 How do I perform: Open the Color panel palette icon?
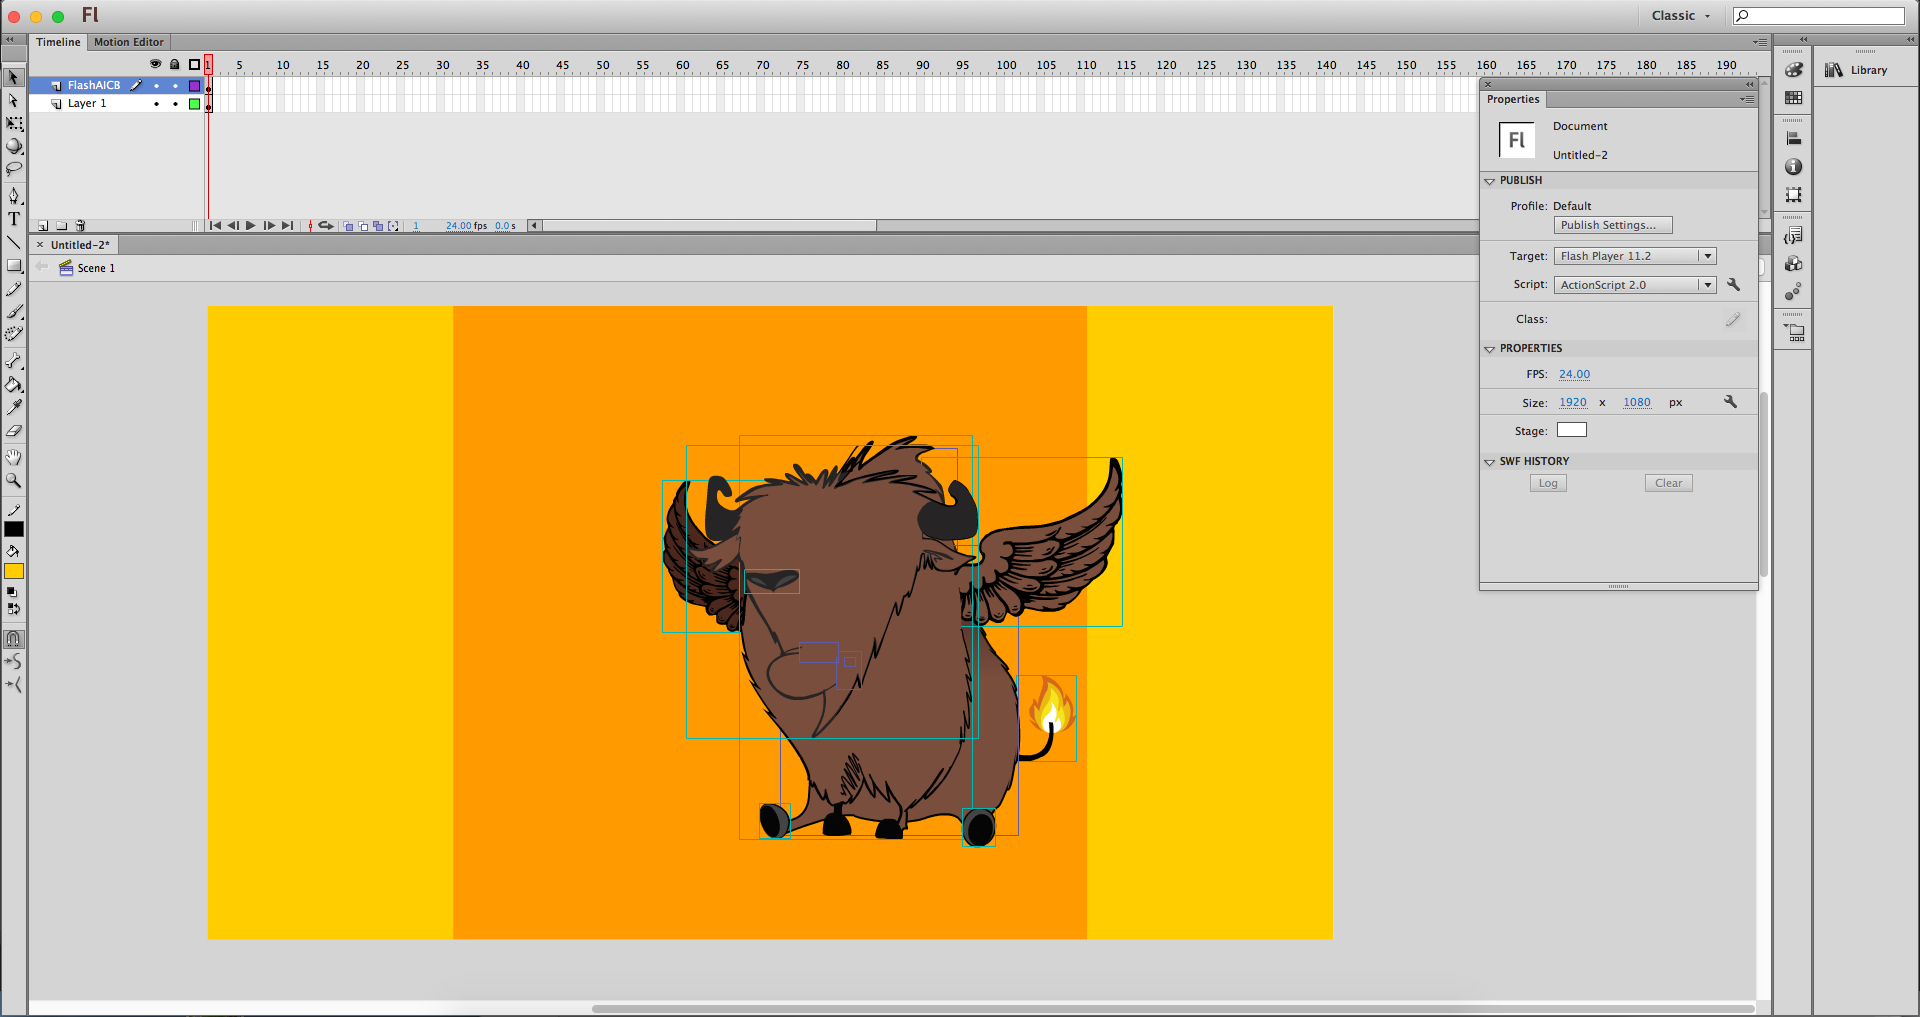1794,70
